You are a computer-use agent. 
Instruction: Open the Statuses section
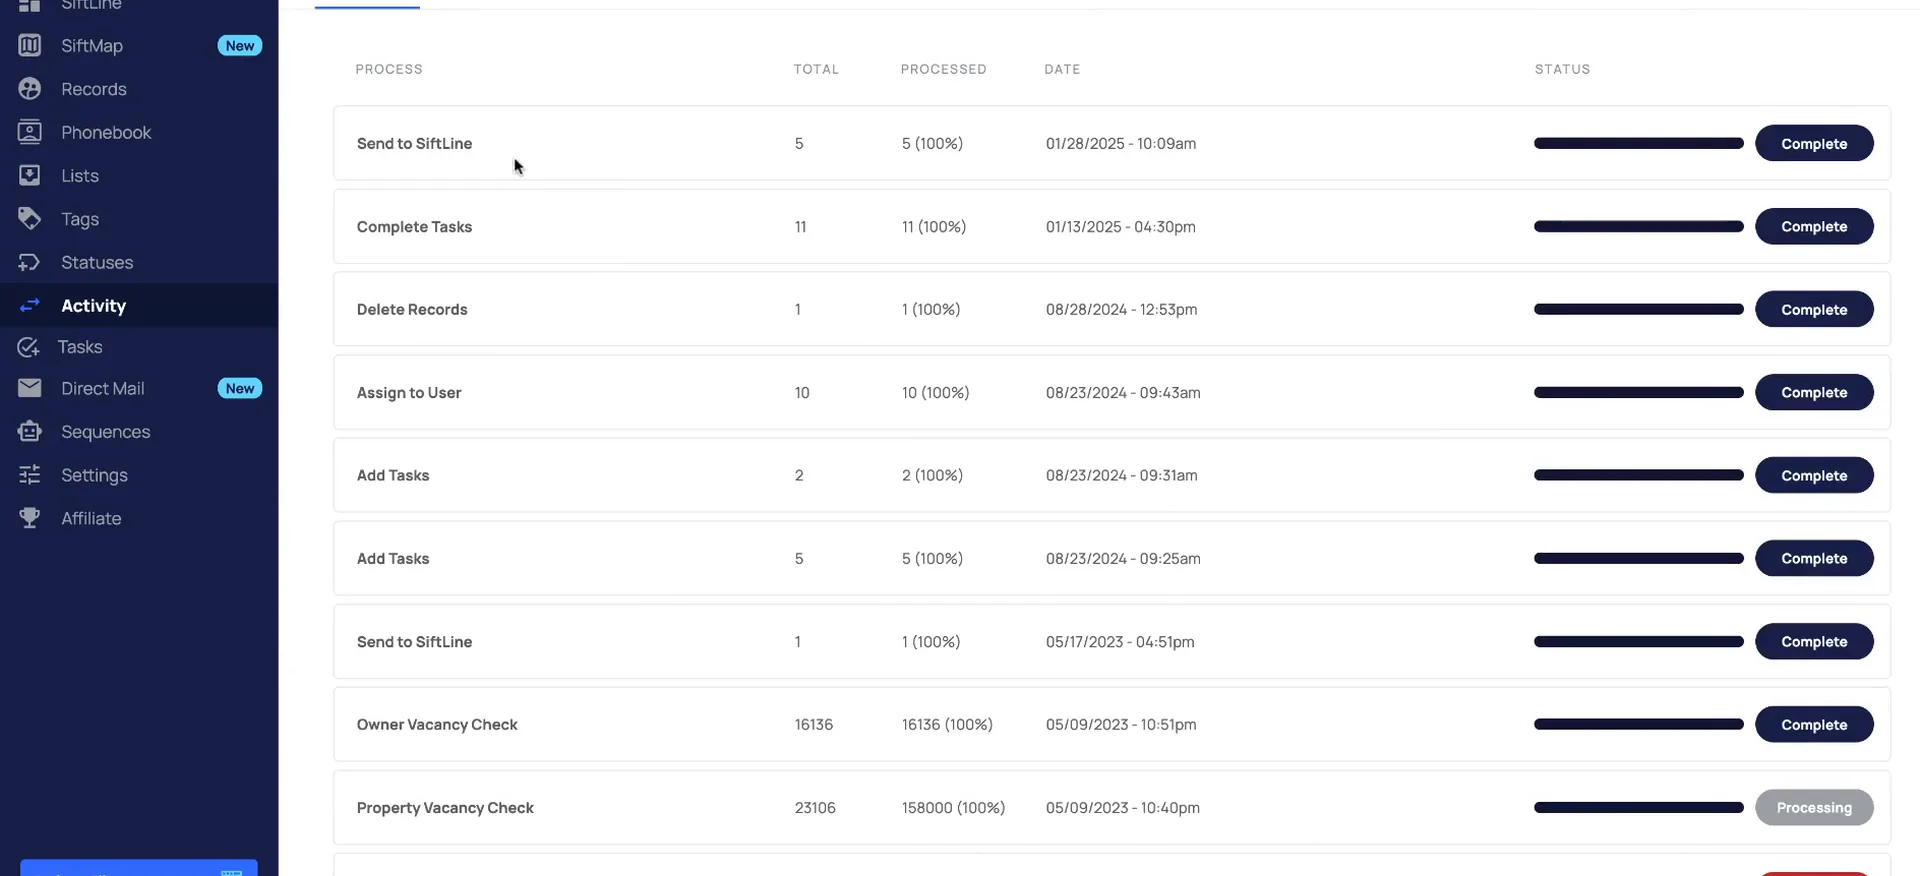[x=97, y=262]
